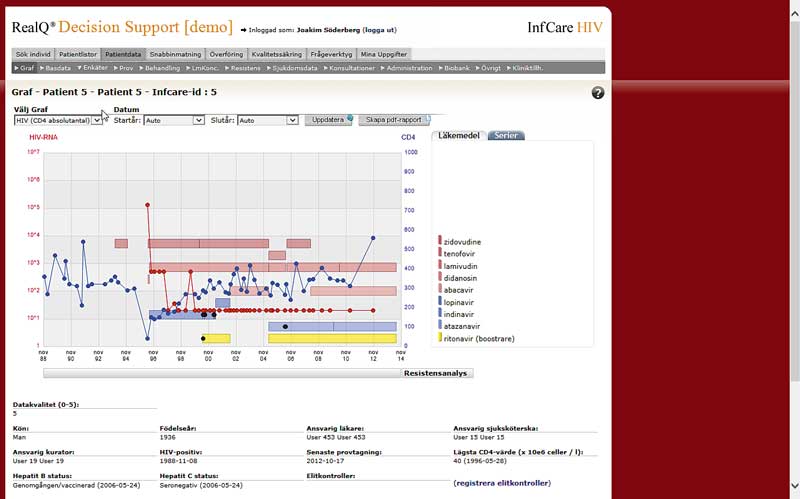Viewport: 800px width, 499px height.
Task: Click the Graf submenu arrow item
Action: pos(25,68)
